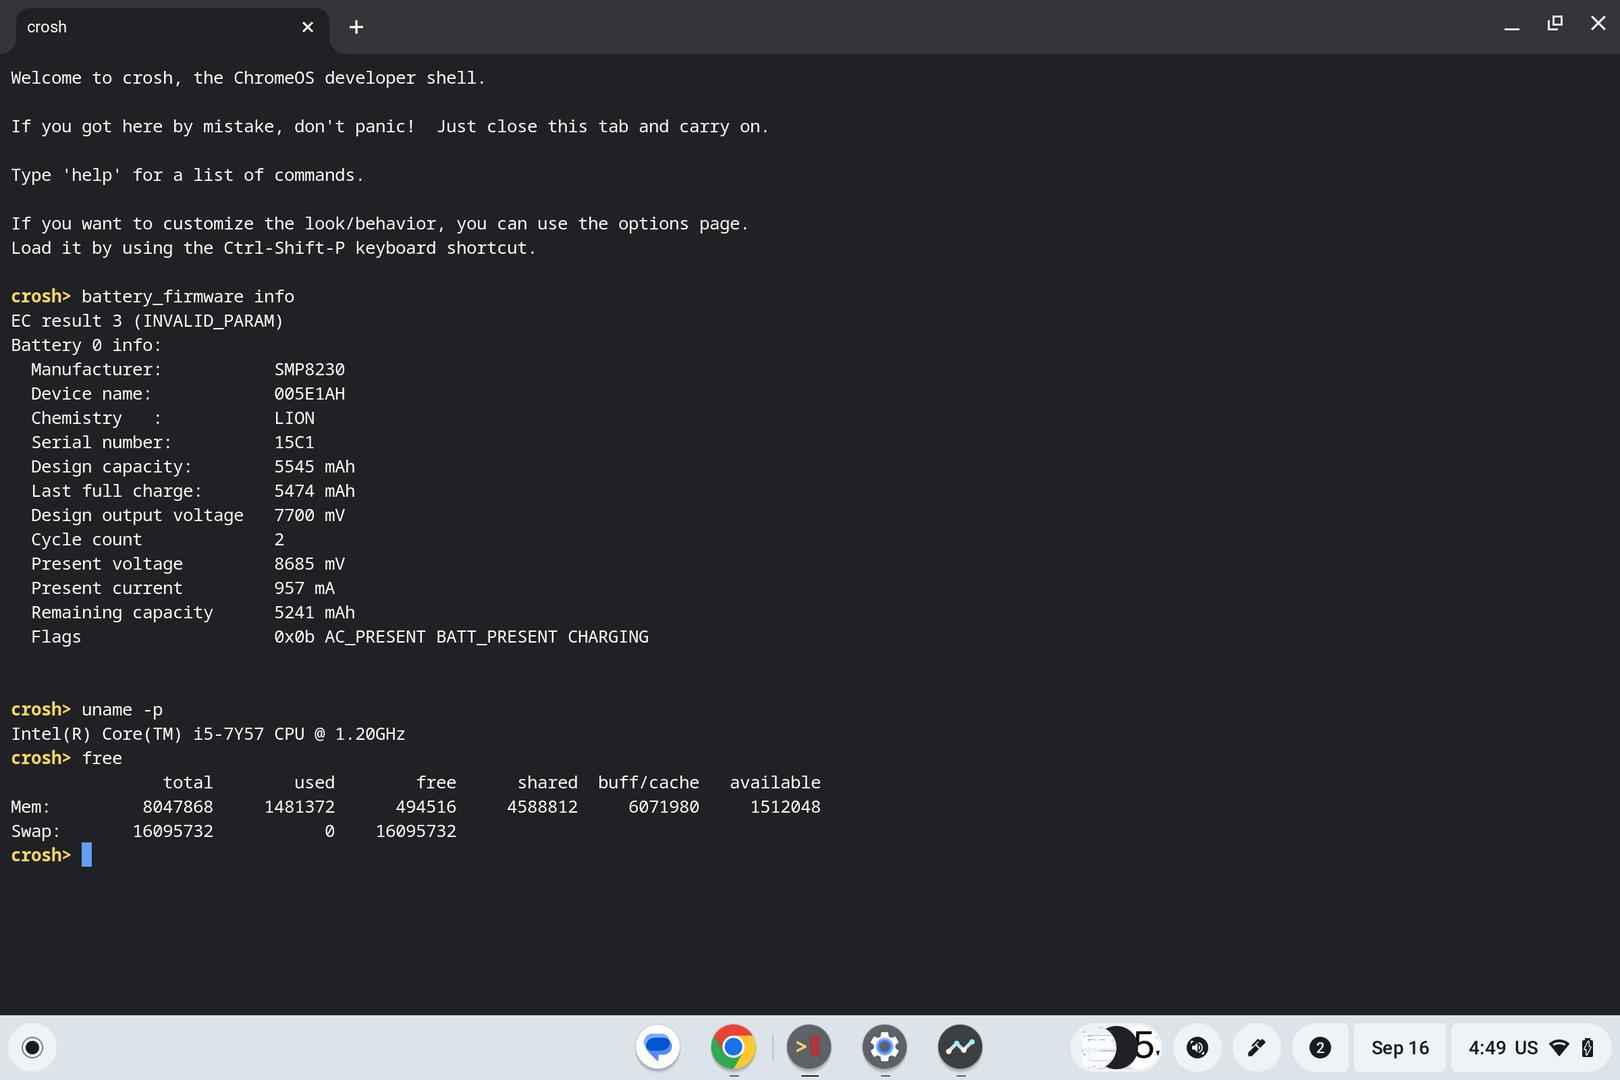Click the US input method indicator

(x=1526, y=1047)
